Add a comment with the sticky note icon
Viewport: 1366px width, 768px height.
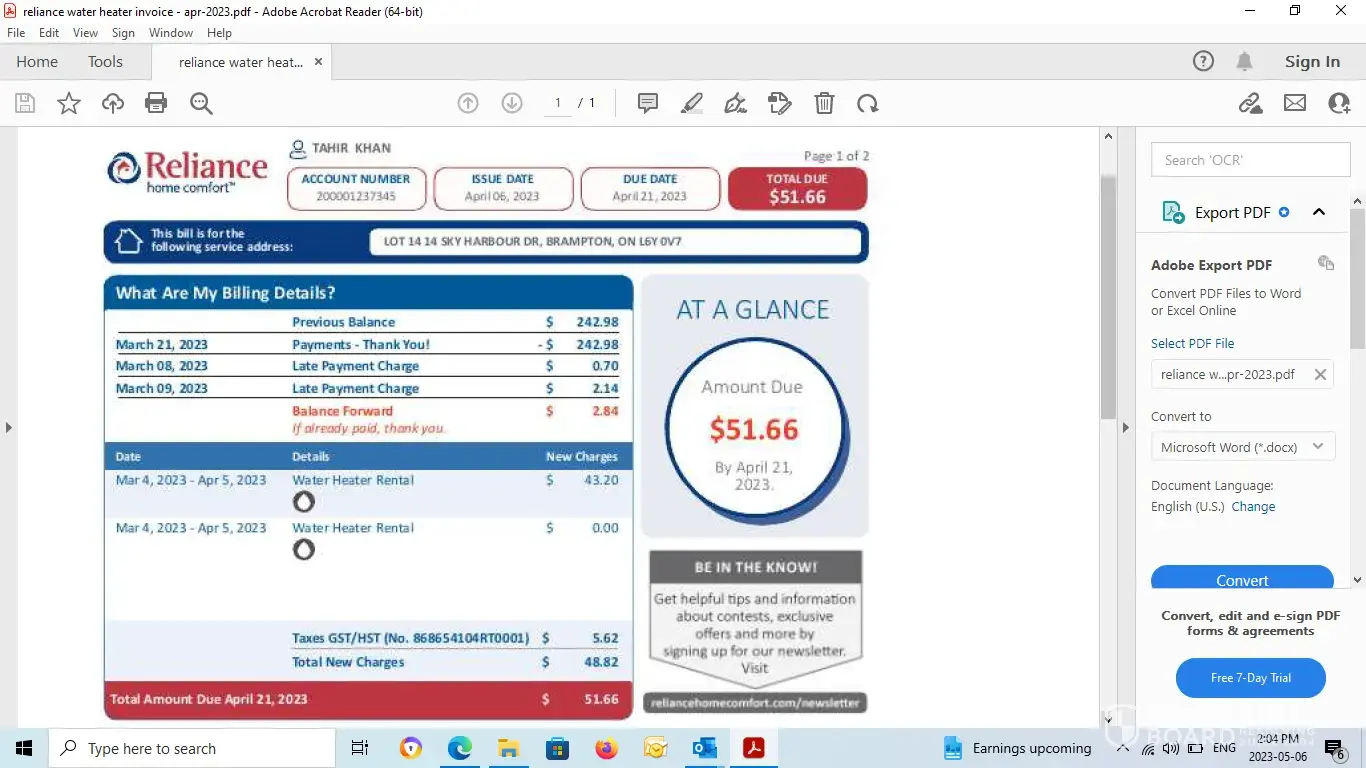point(648,103)
